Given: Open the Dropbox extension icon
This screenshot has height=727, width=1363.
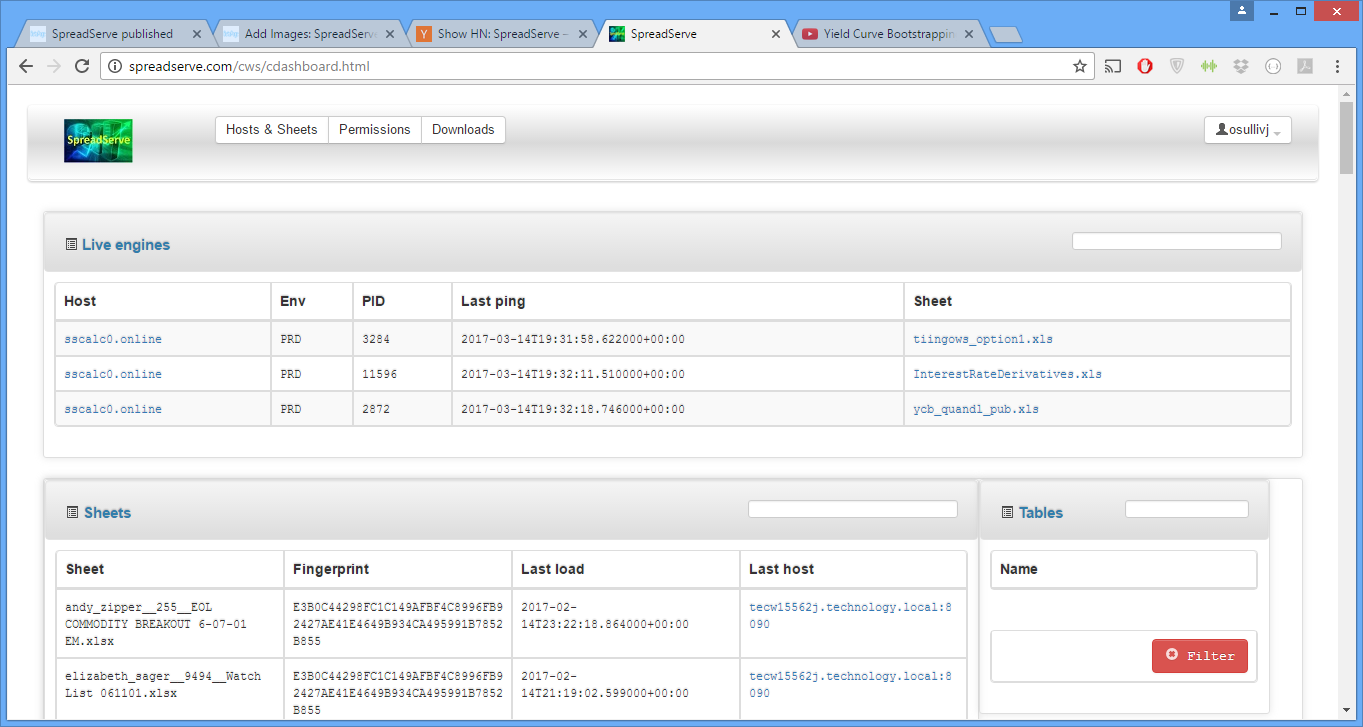Looking at the screenshot, I should pyautogui.click(x=1241, y=66).
